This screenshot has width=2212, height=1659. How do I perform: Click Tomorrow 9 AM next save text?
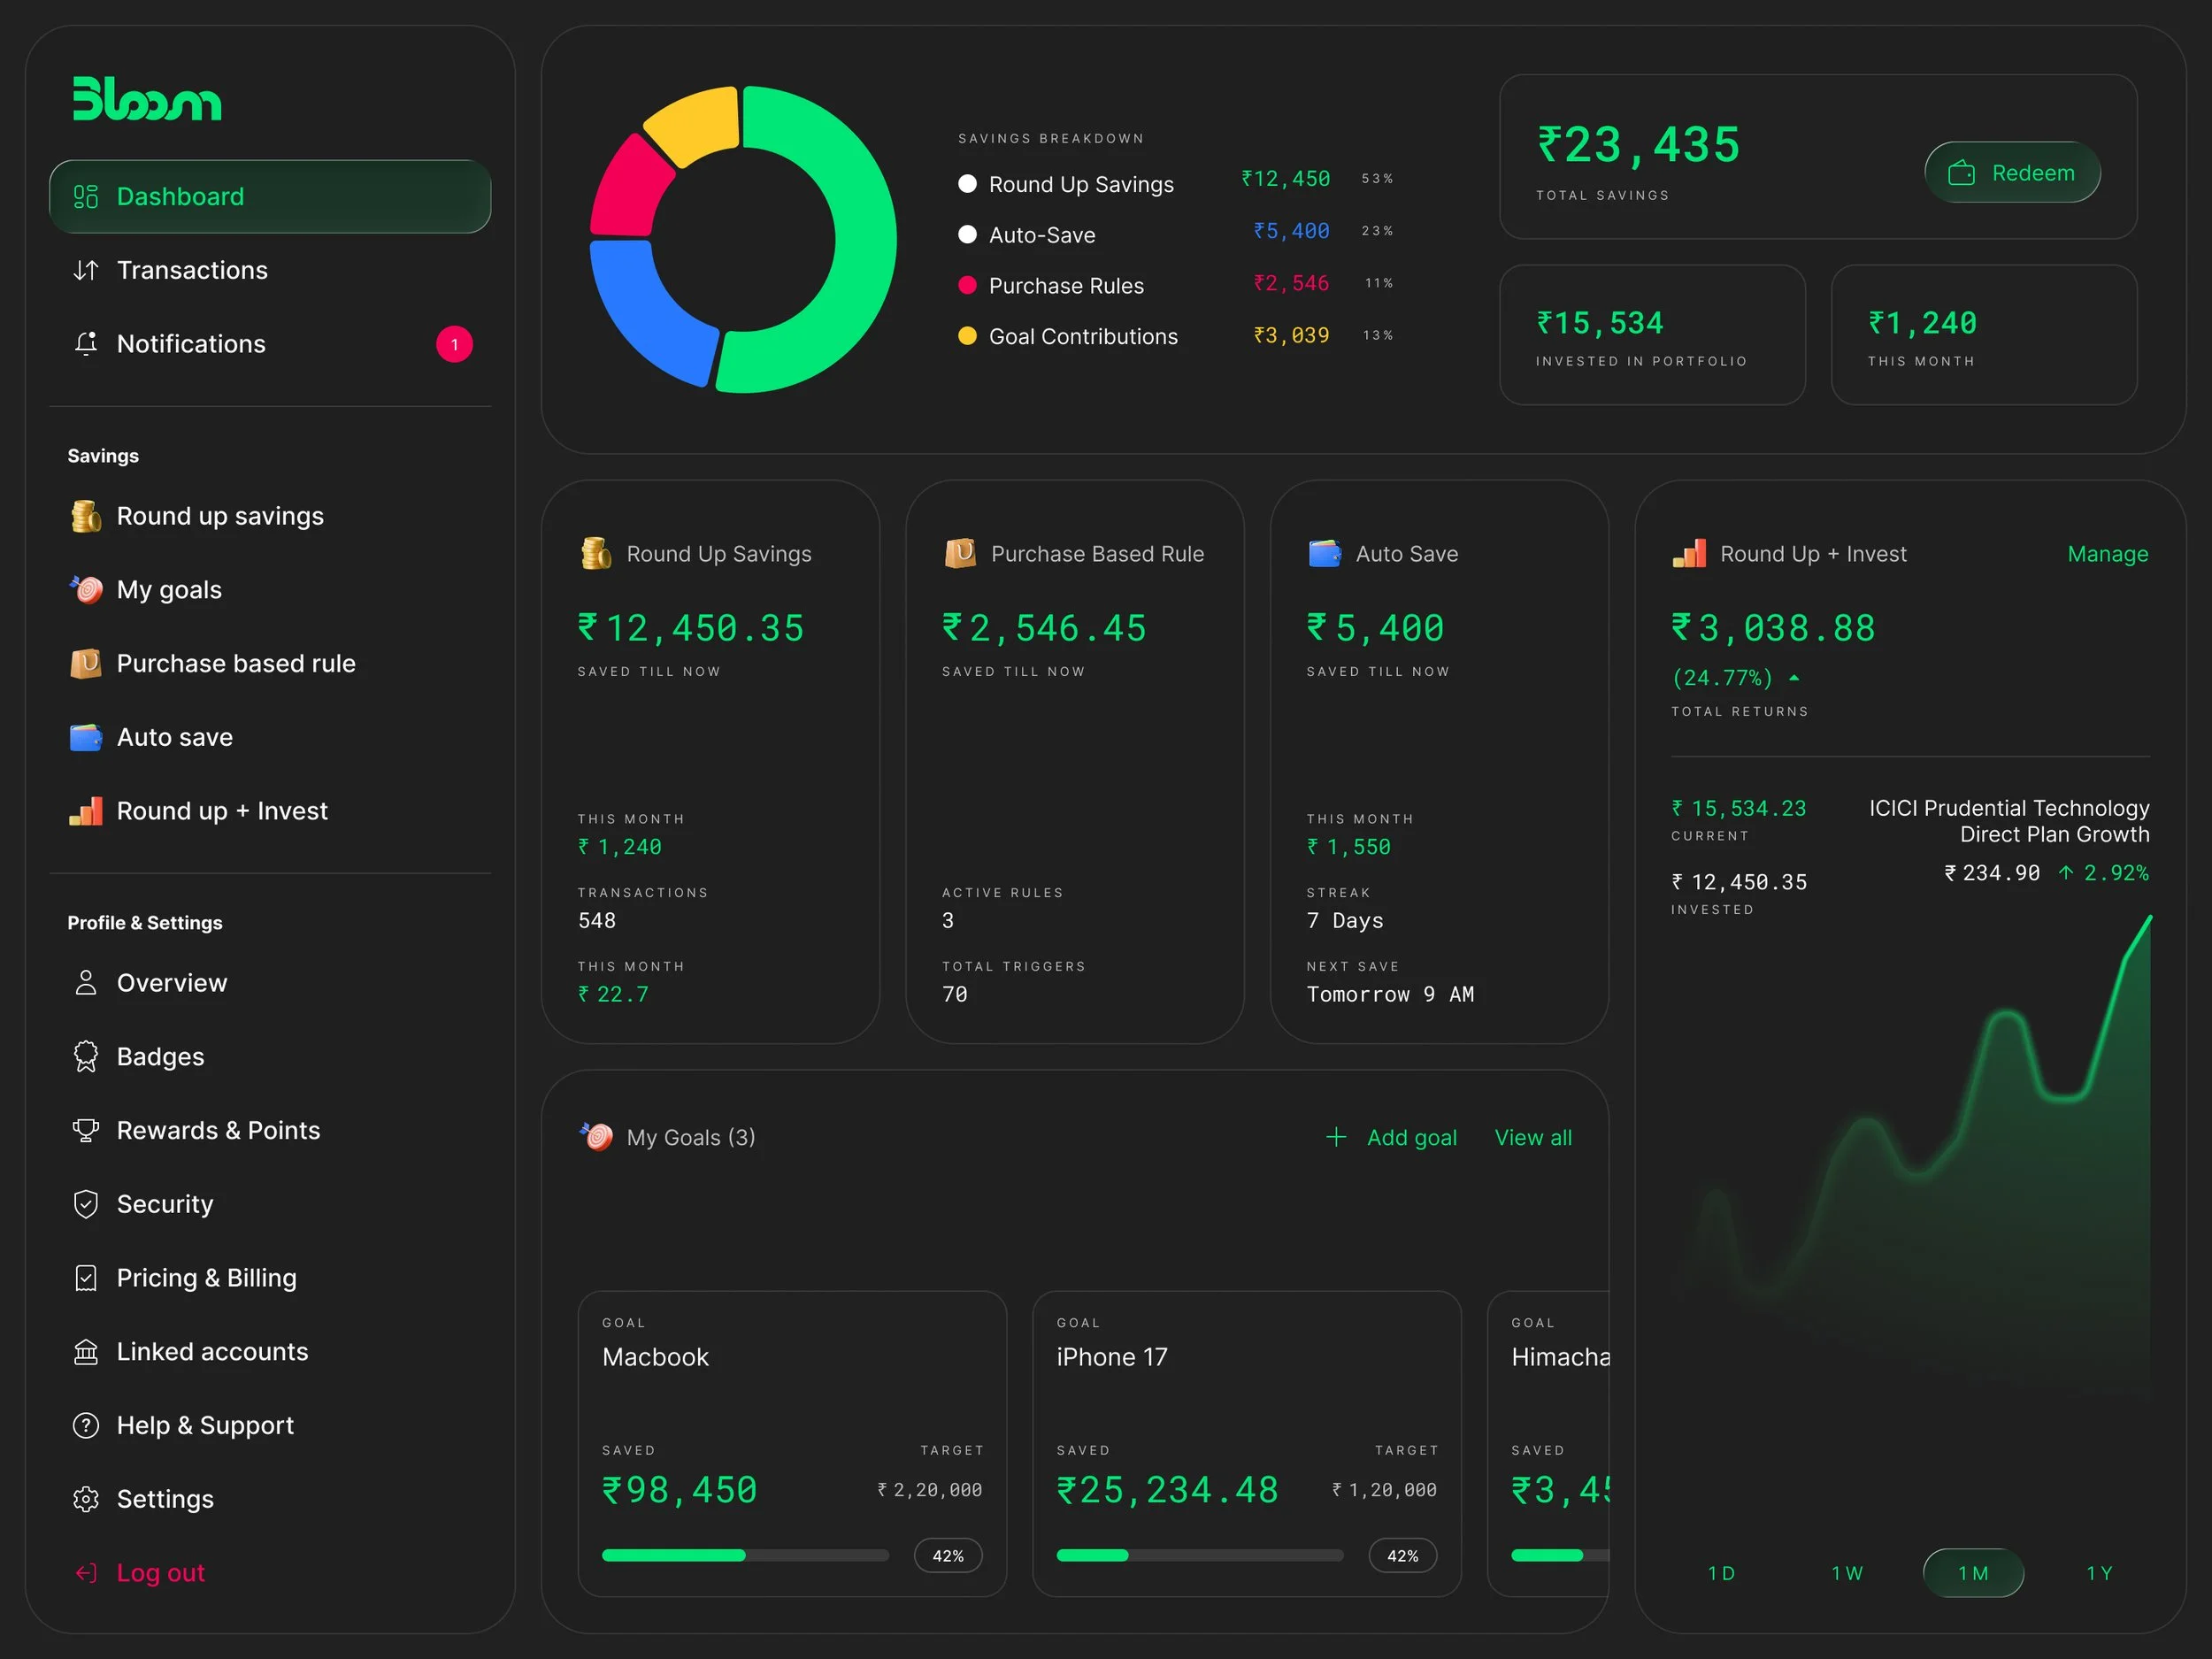click(x=1390, y=994)
